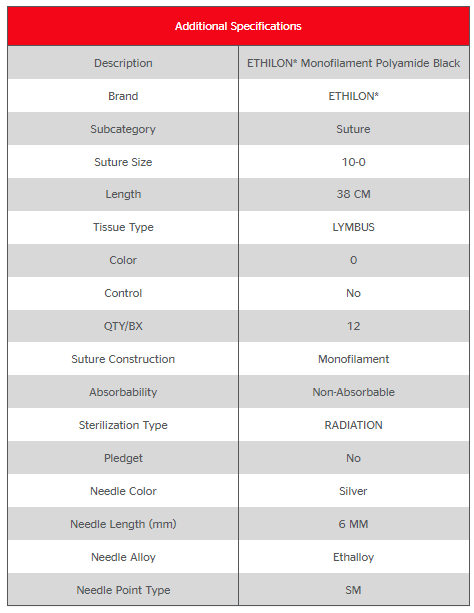Select the Brand row label
Image resolution: width=474 pixels, height=613 pixels.
(123, 96)
